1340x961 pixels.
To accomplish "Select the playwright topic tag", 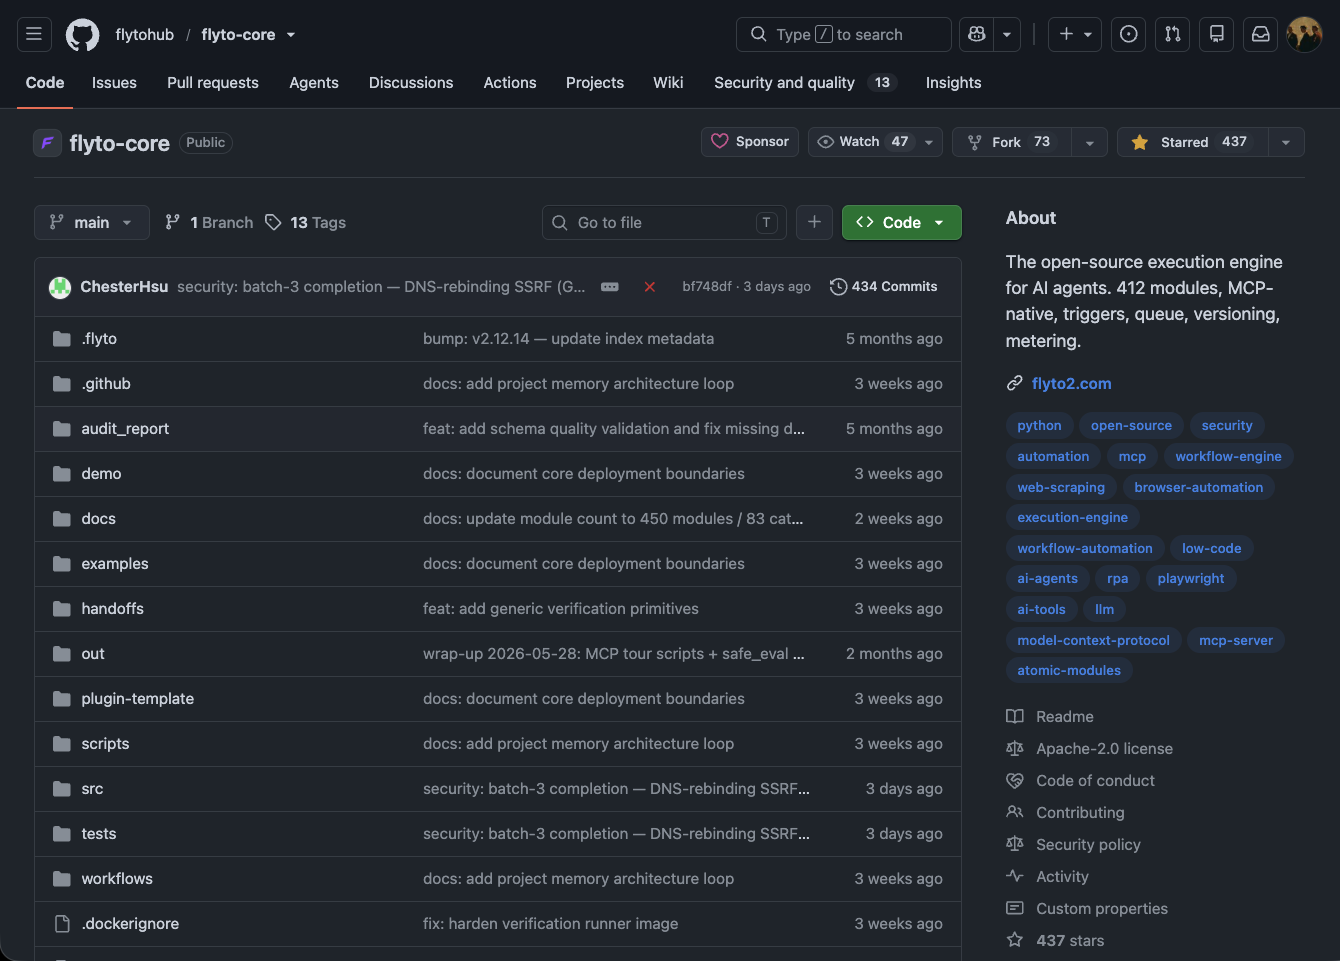I will coord(1191,578).
